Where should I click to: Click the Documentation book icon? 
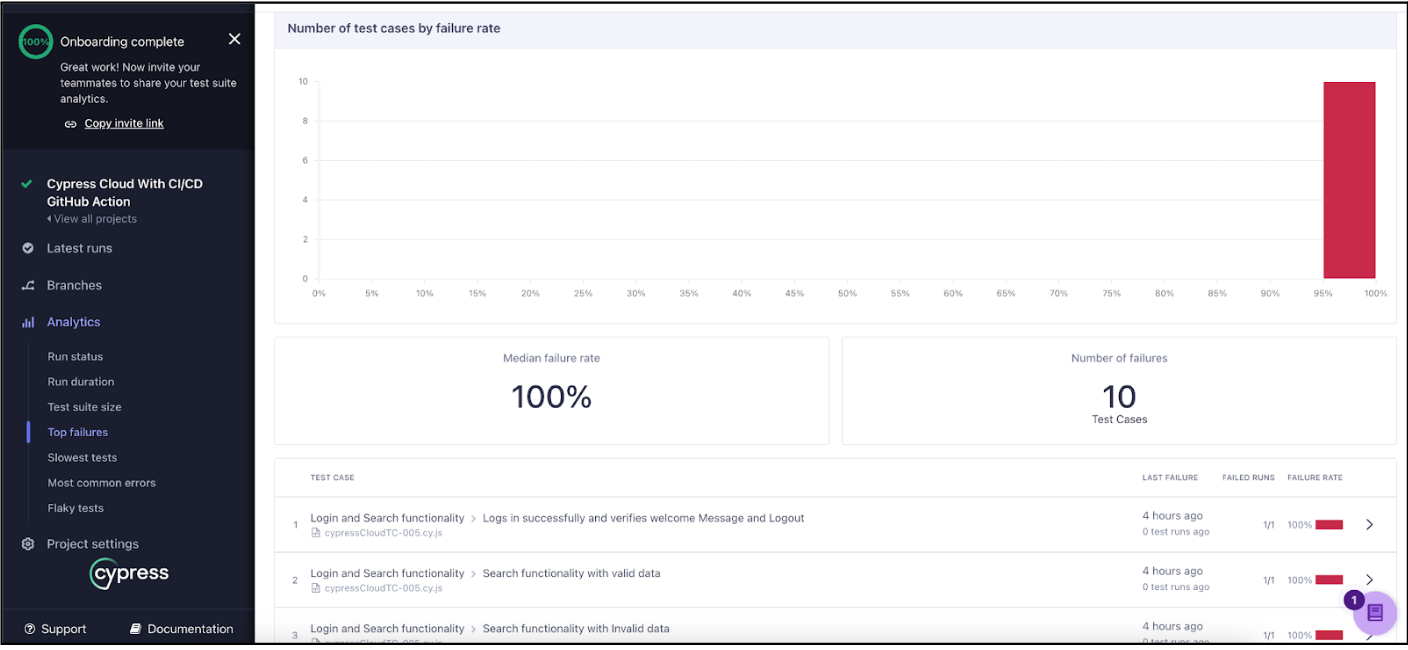click(x=136, y=629)
